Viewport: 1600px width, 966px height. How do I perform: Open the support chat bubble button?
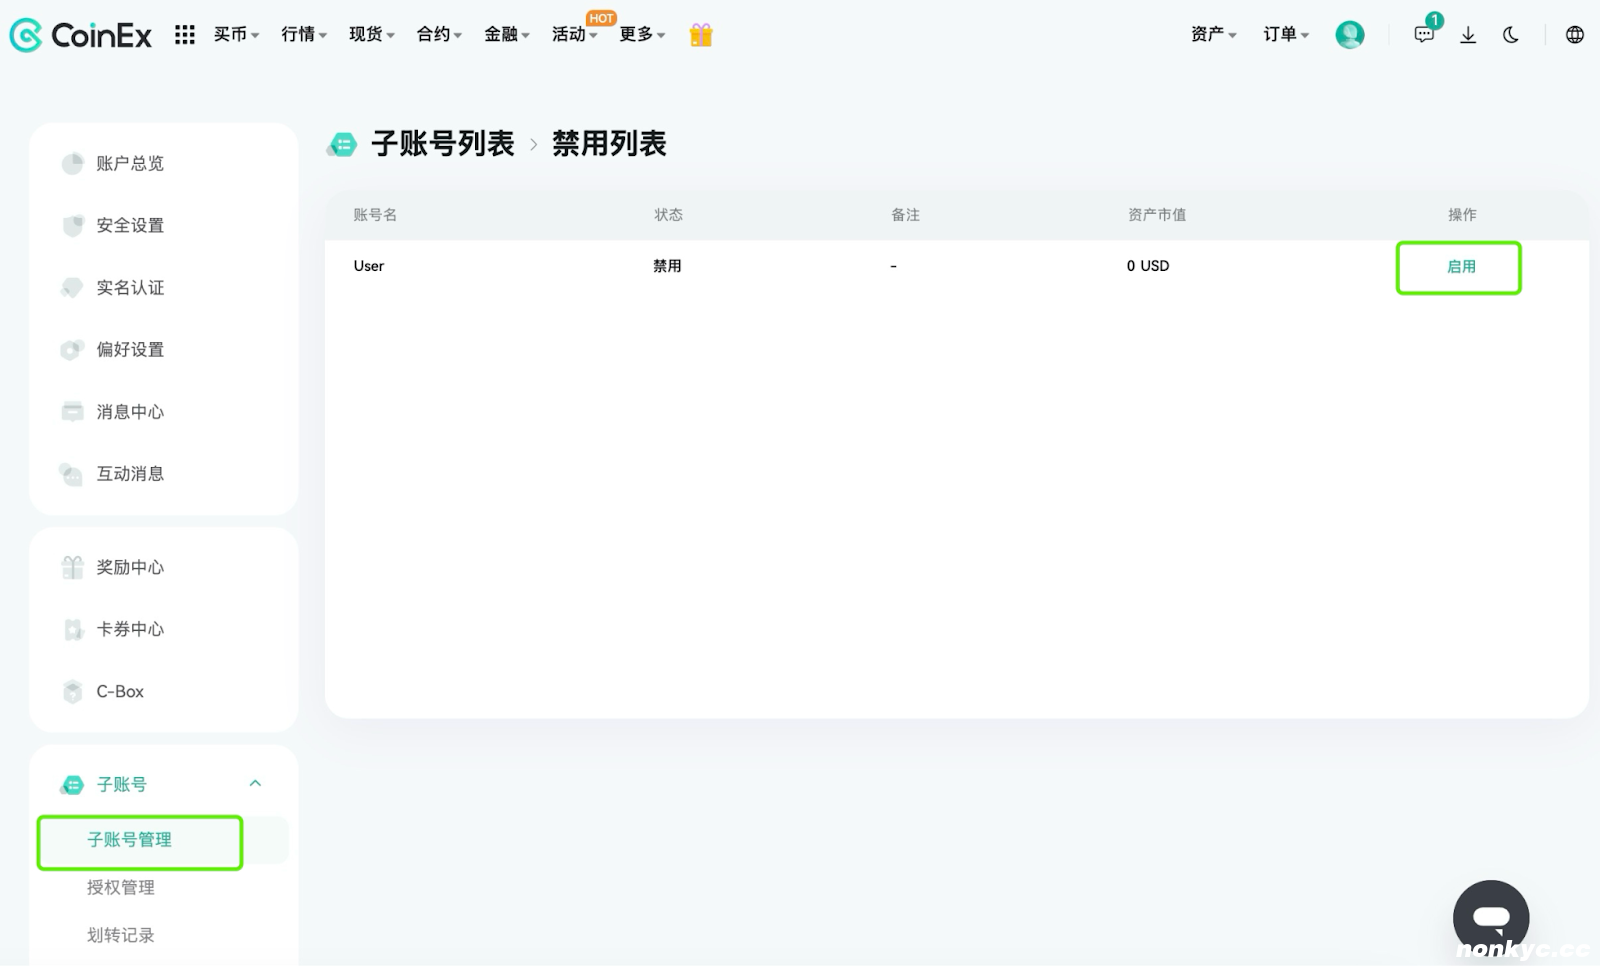pos(1491,917)
